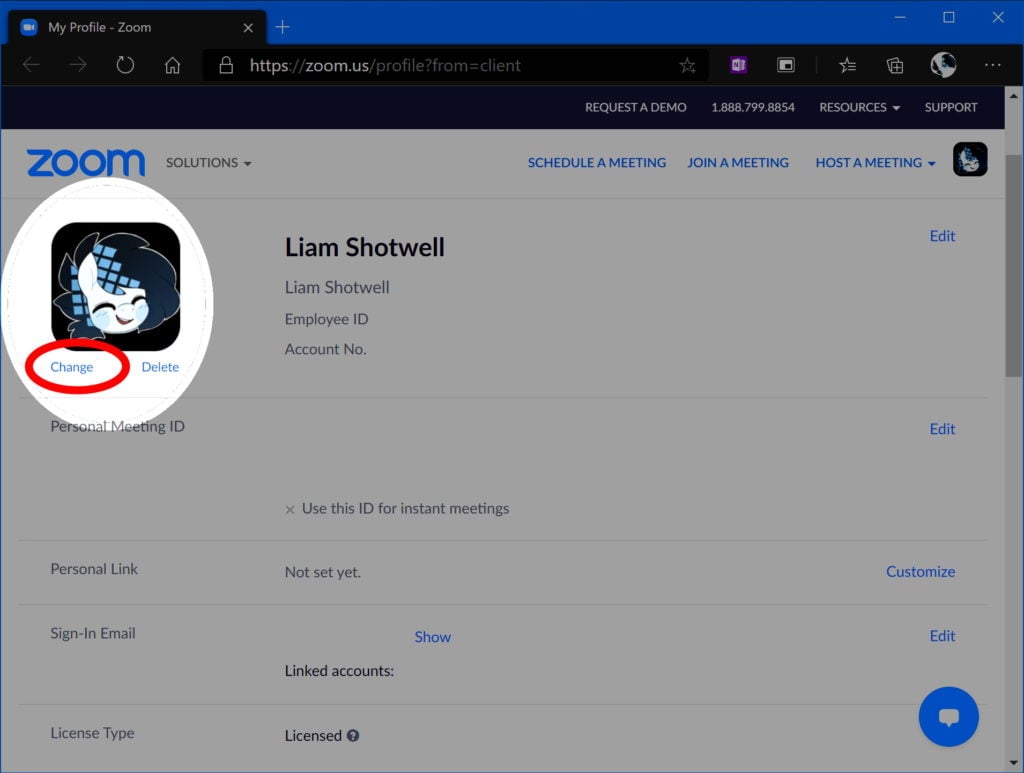Click the Sign-In Email label

coord(93,633)
